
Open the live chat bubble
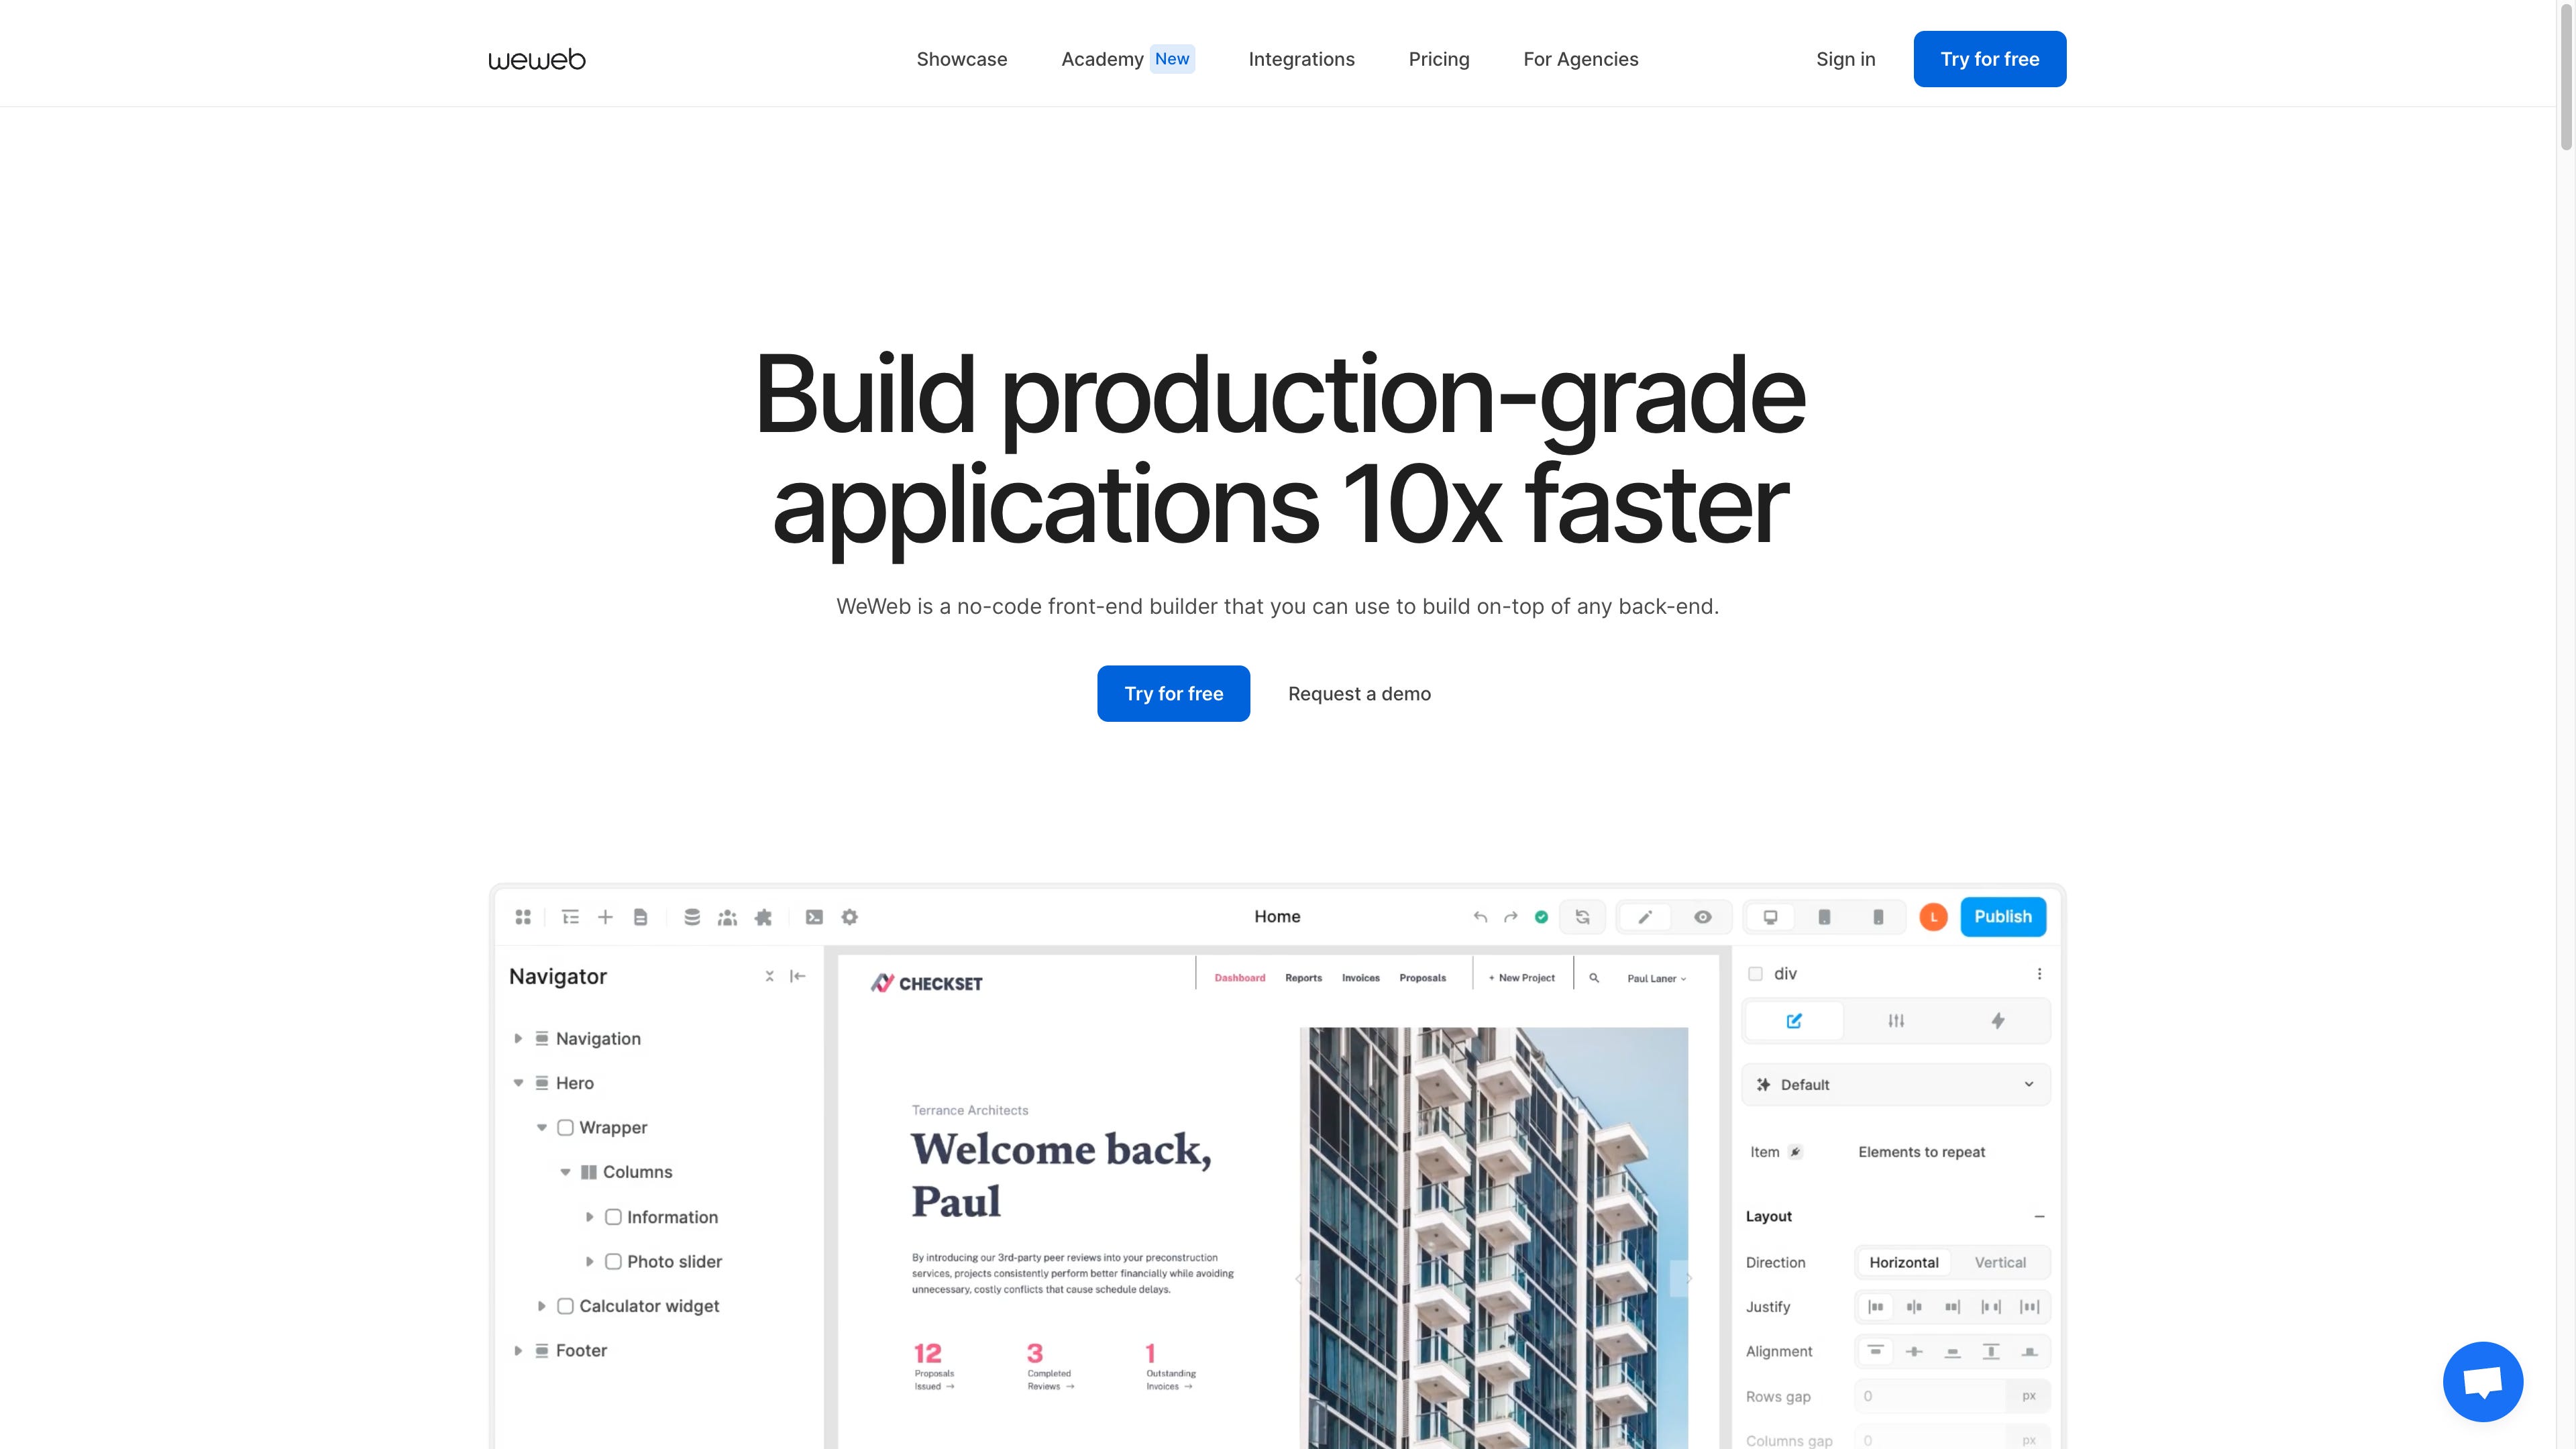click(2483, 1381)
